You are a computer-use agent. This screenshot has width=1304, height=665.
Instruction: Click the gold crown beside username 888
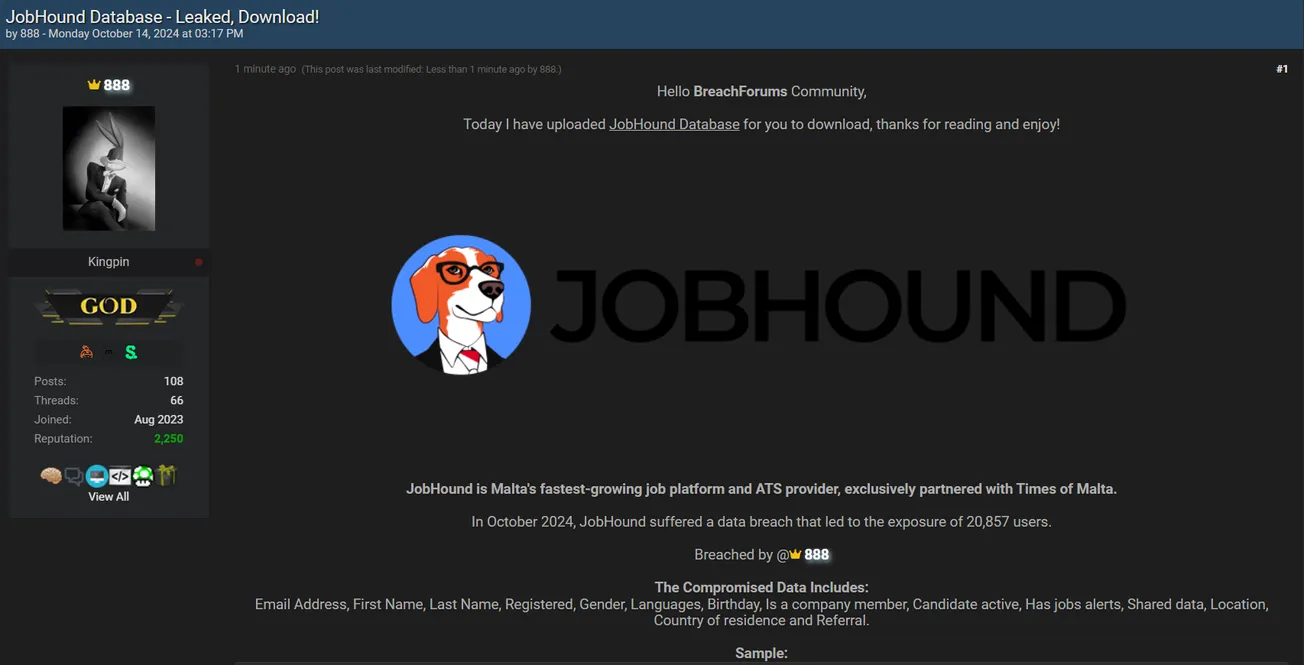(94, 85)
